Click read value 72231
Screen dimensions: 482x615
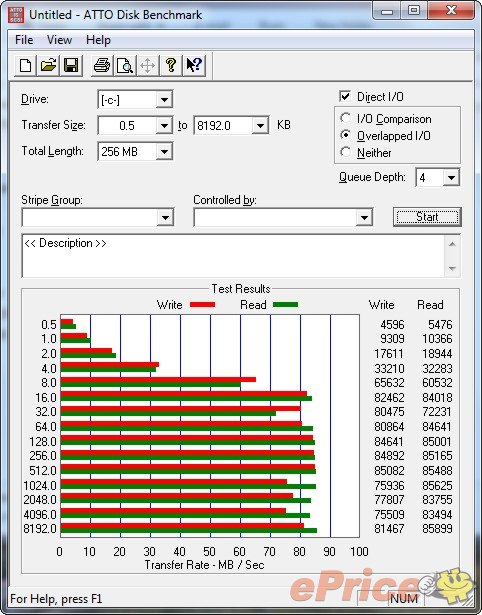point(437,412)
